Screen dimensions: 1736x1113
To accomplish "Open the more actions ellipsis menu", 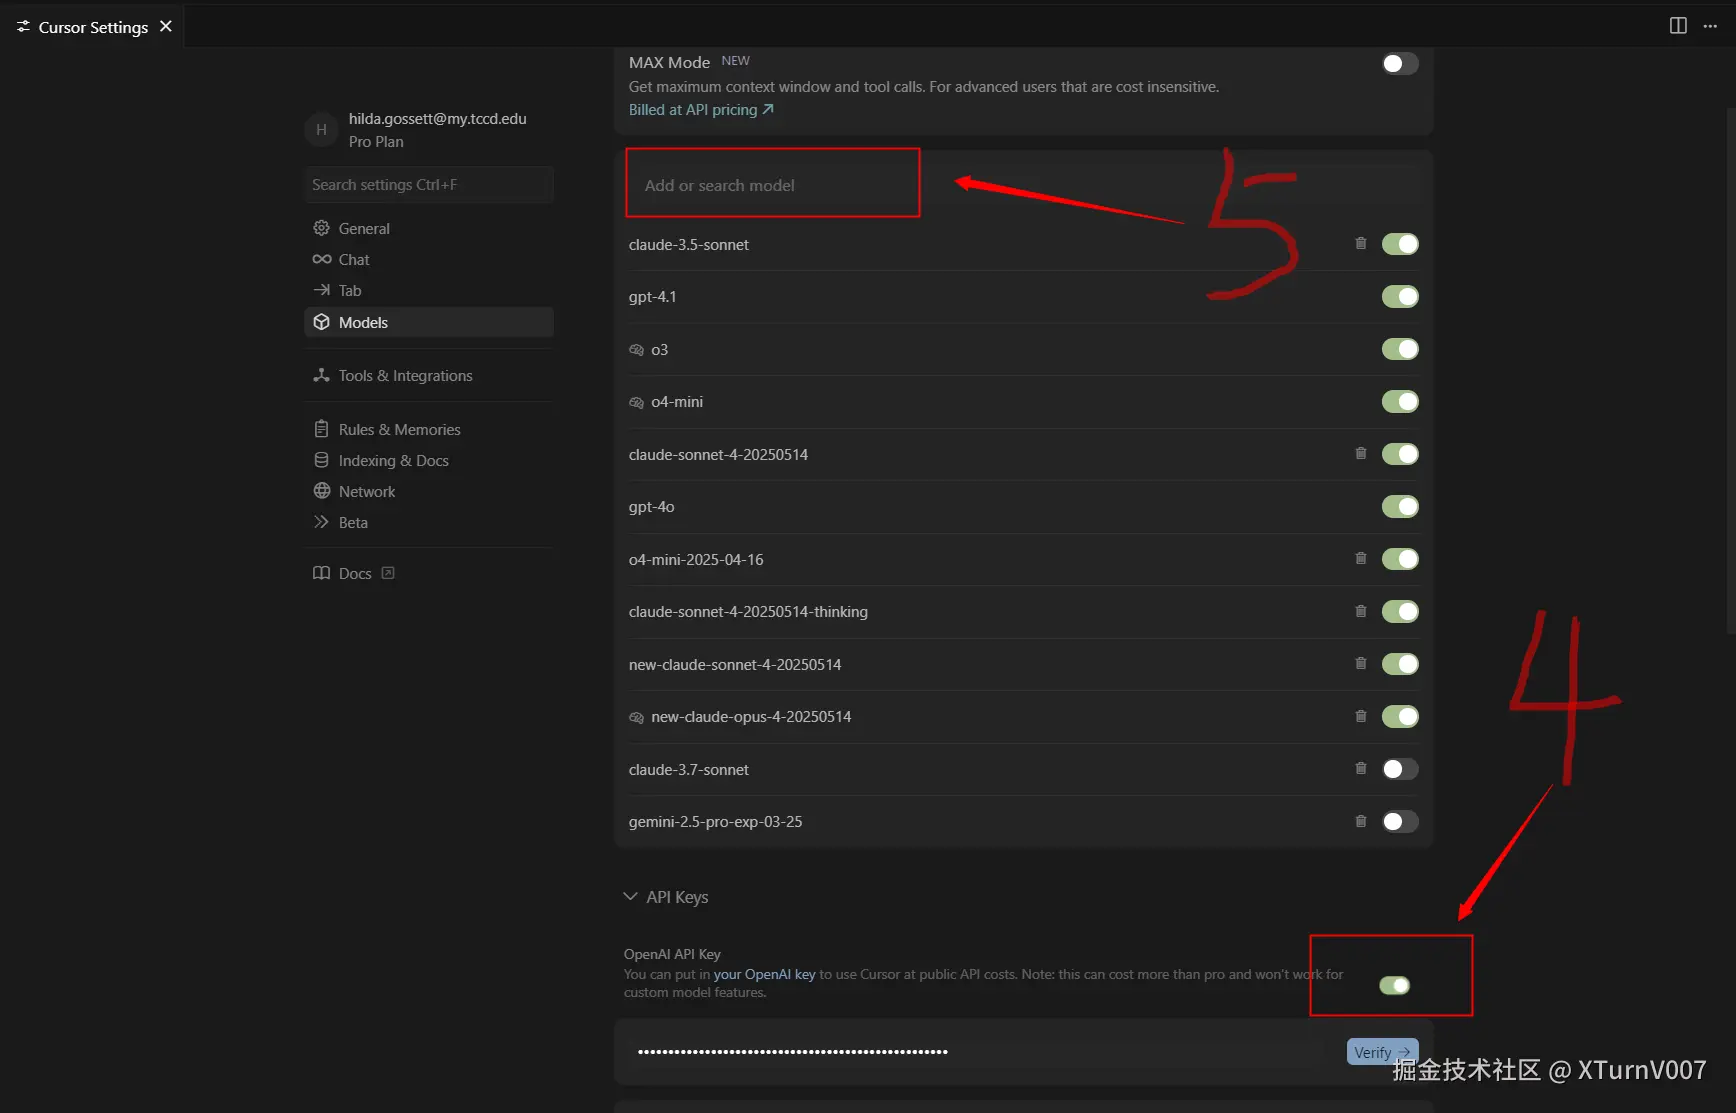I will click(x=1710, y=26).
